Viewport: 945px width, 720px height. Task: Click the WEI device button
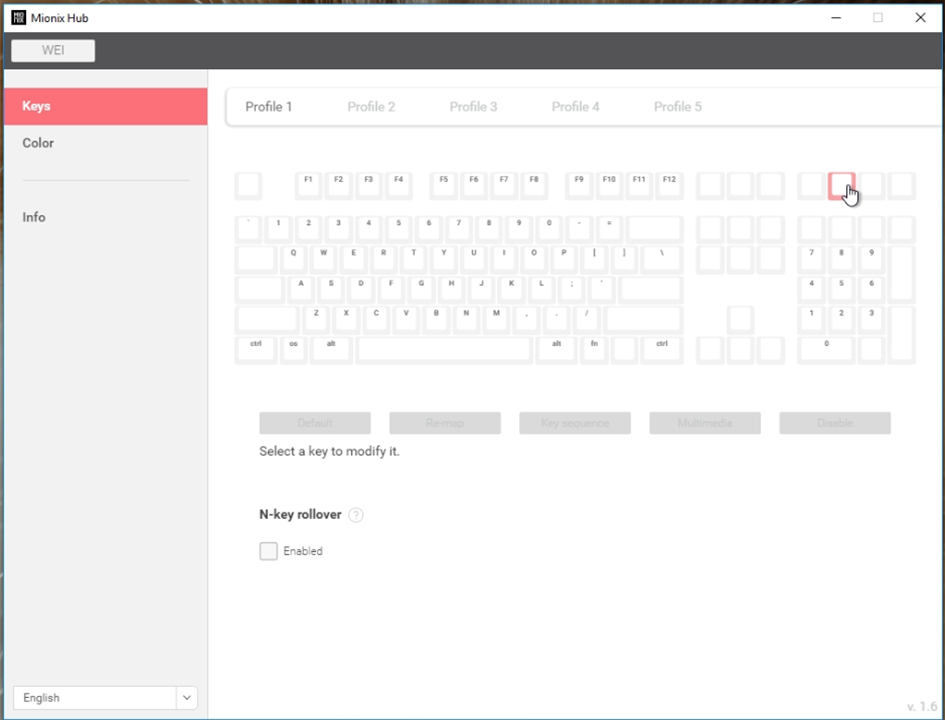pos(53,51)
